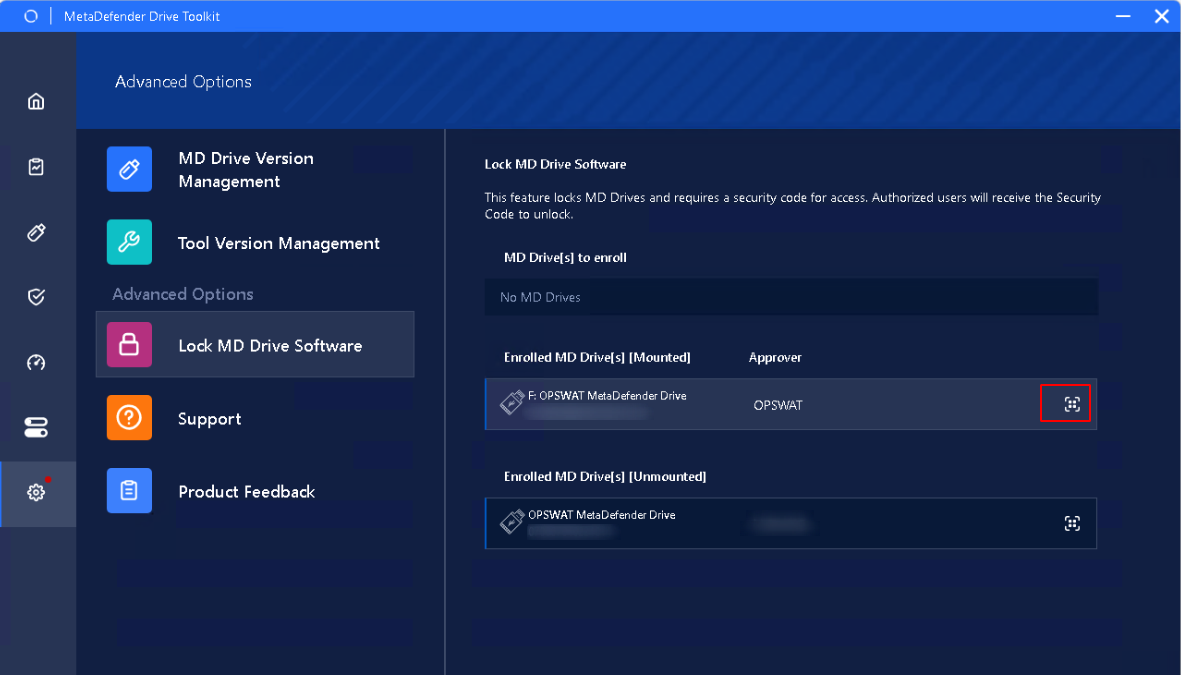Open MD Drive Version Management
Screen dimensions: 1181x675
[x=255, y=170]
